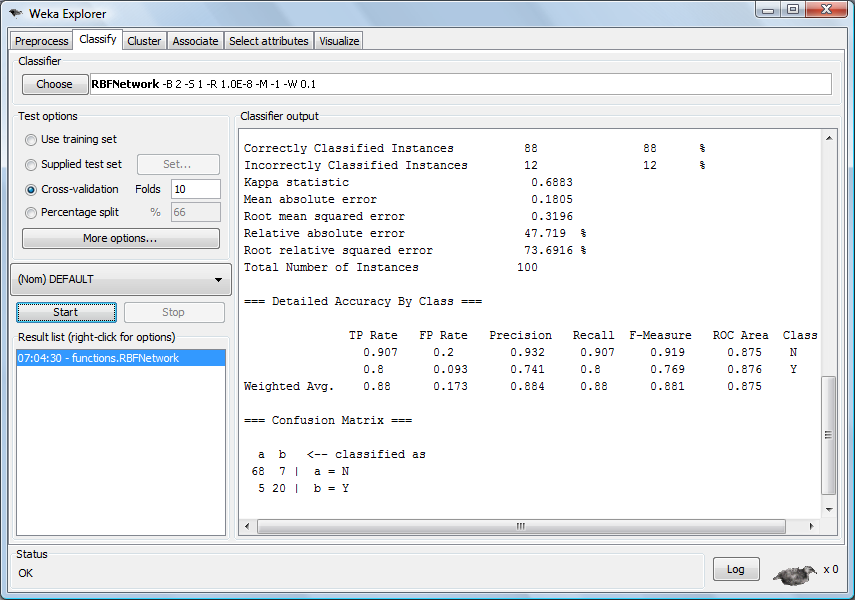Screen dimensions: 855x600
Task: Click the Weka bird icon in status area
Action: [x=793, y=575]
